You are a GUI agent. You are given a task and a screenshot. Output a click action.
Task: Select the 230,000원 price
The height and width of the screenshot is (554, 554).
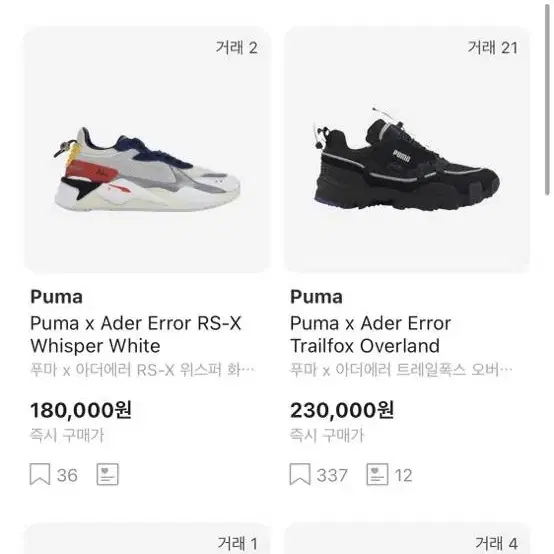tap(342, 410)
